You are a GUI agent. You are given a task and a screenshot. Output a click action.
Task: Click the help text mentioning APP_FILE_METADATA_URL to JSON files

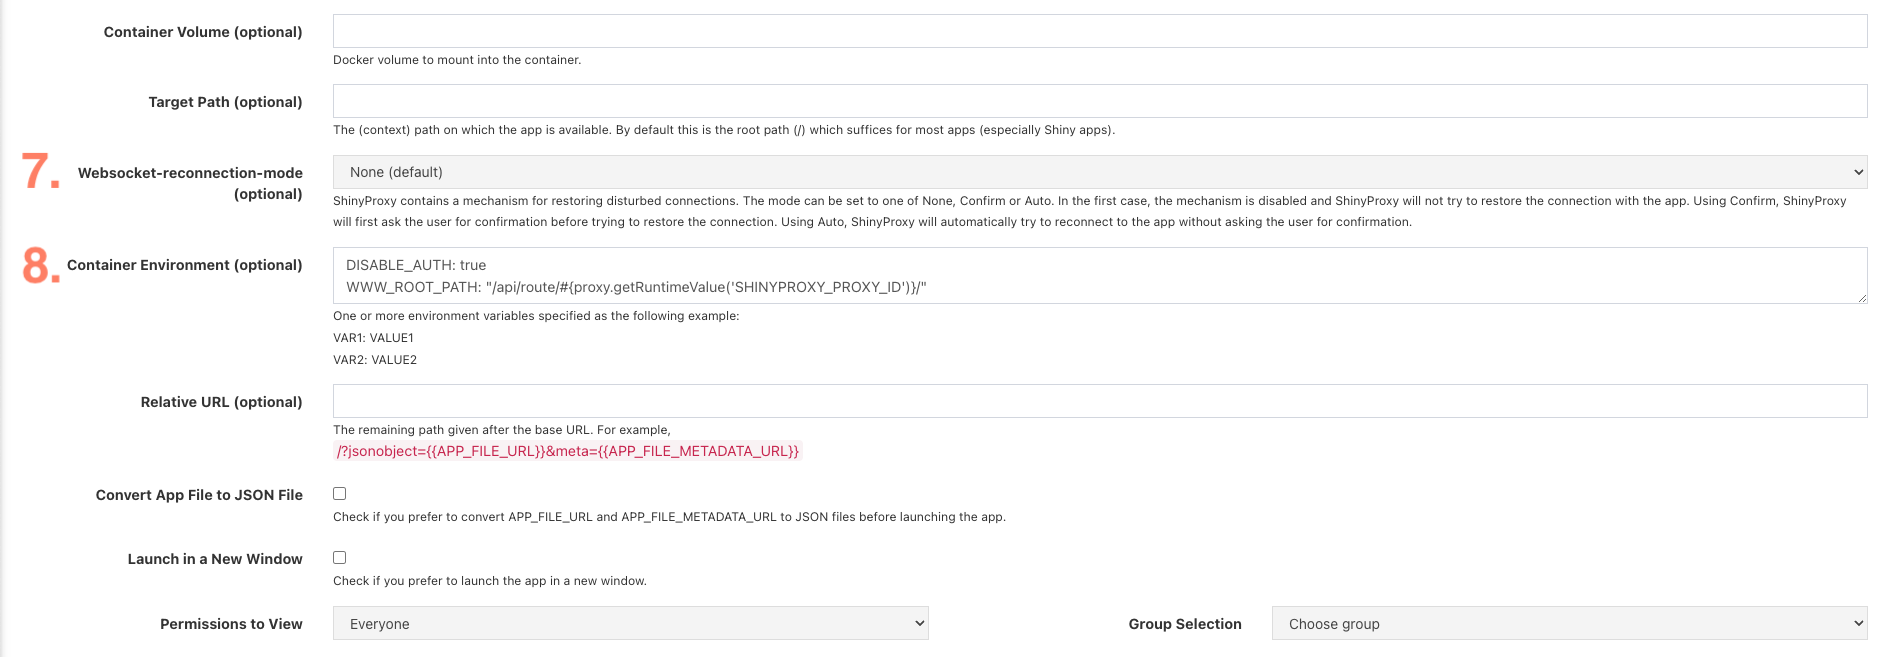[x=669, y=517]
